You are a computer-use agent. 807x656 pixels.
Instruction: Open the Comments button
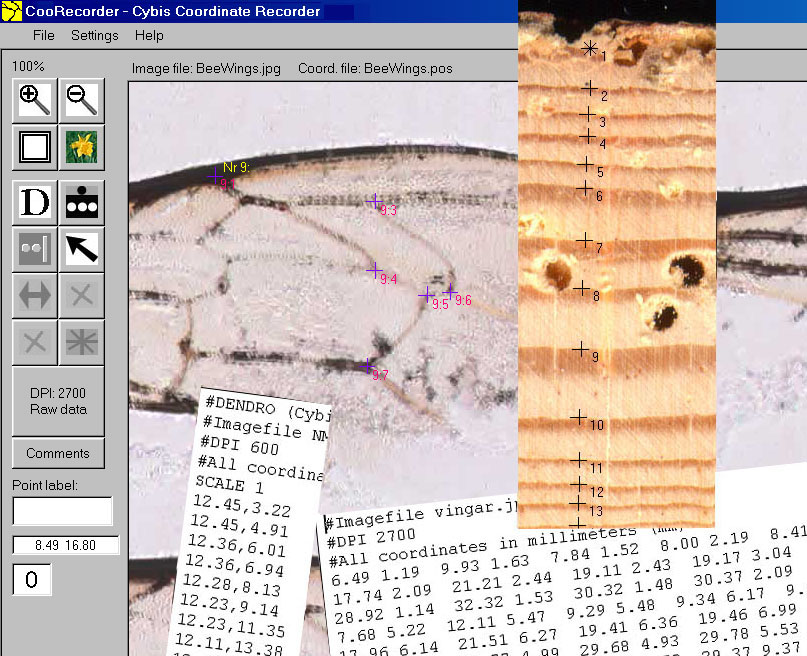[58, 453]
